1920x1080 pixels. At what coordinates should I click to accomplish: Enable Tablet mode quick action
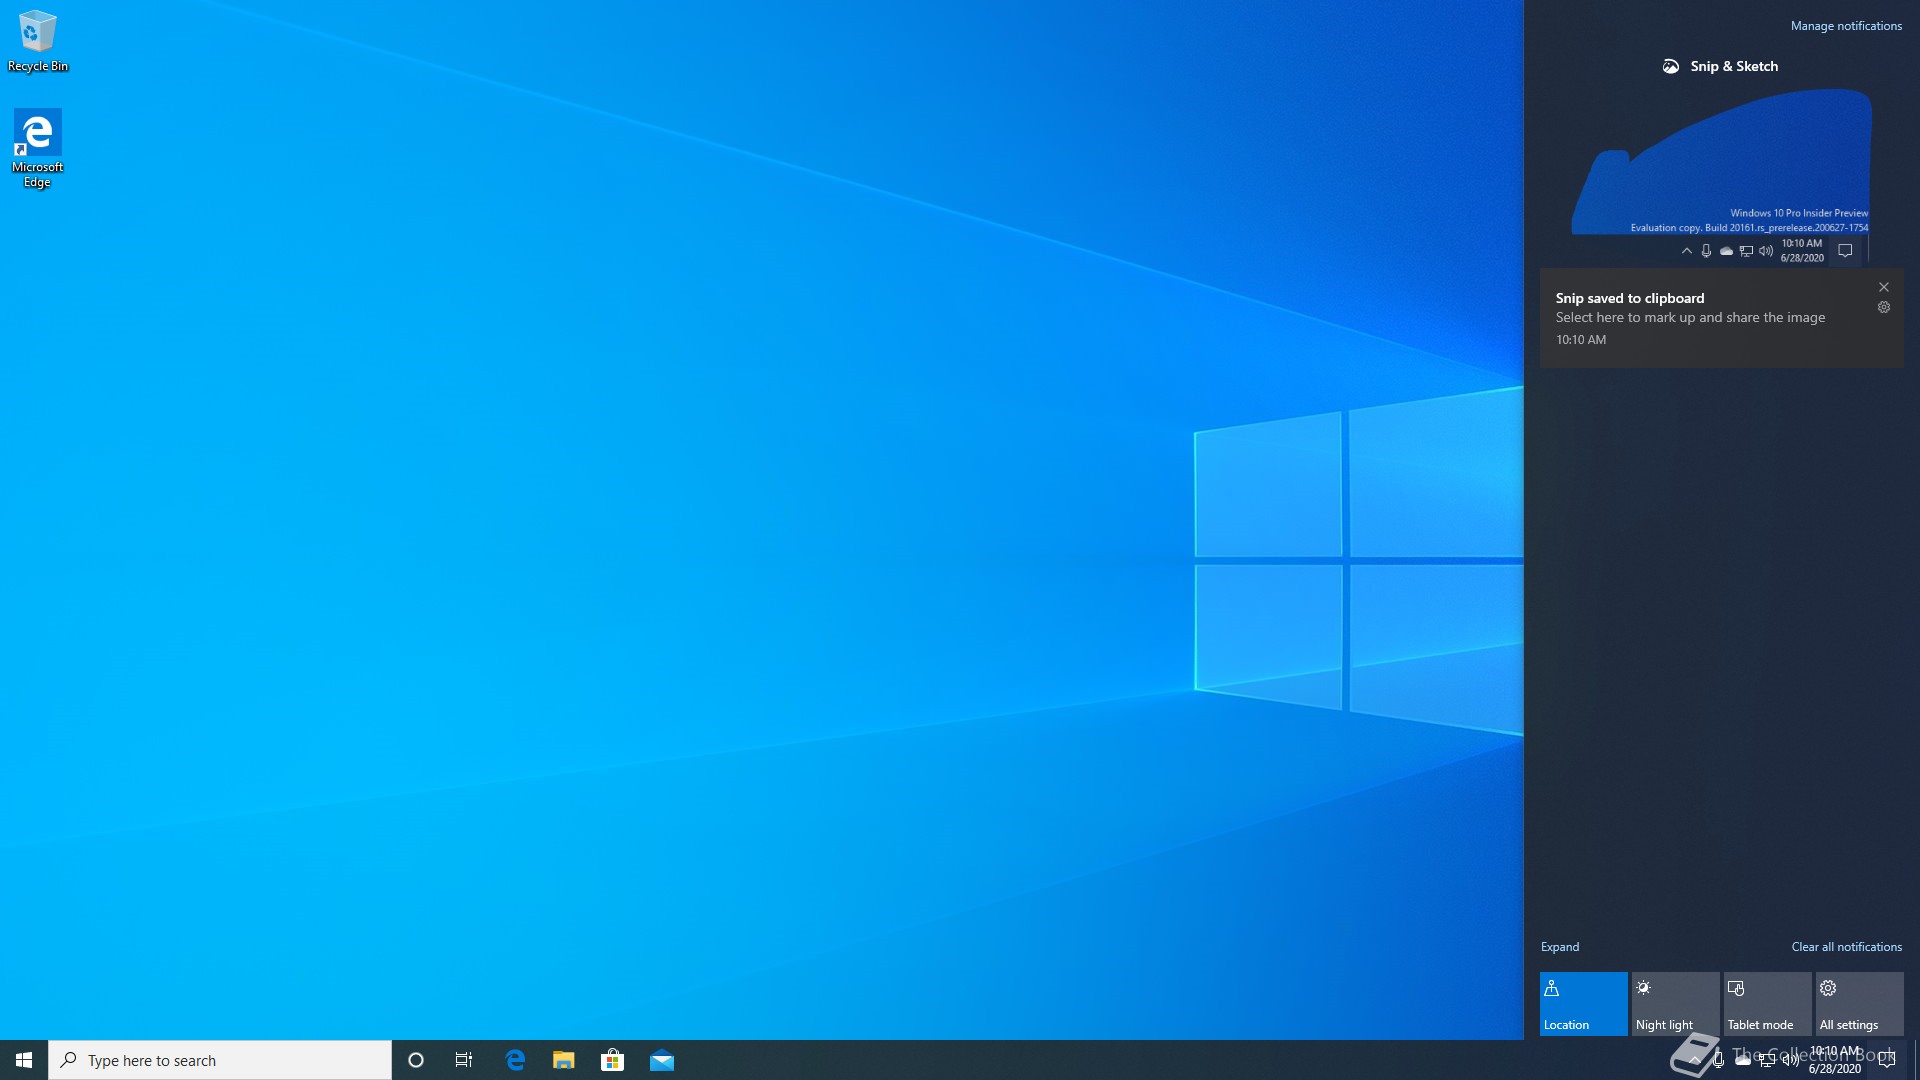point(1767,1003)
